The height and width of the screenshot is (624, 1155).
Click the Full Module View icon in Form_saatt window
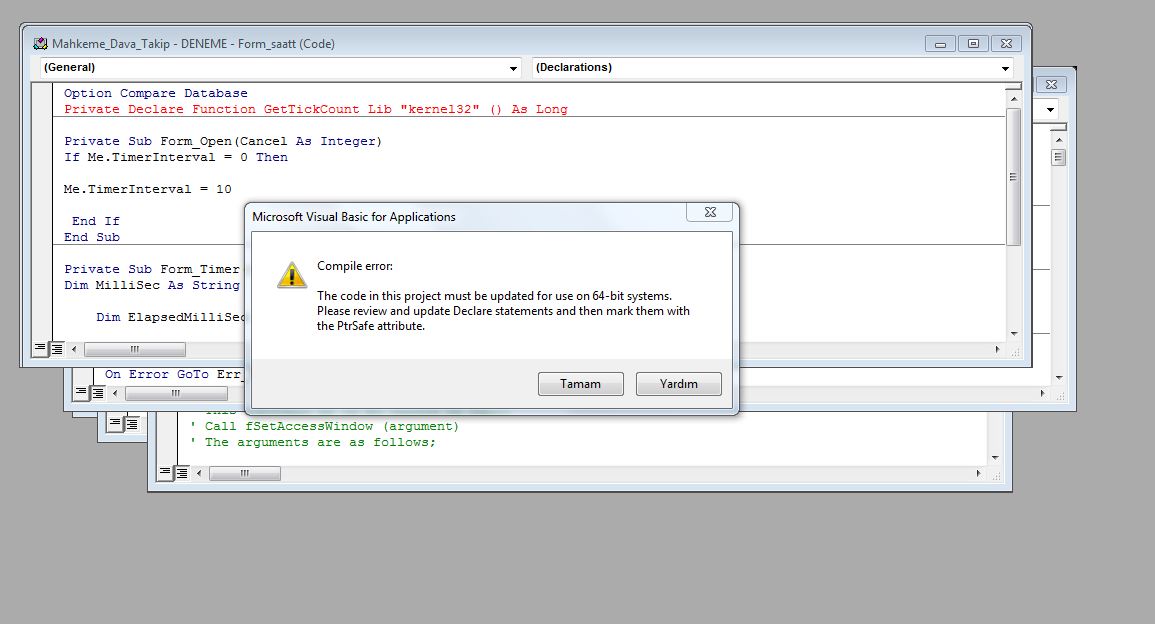(56, 349)
